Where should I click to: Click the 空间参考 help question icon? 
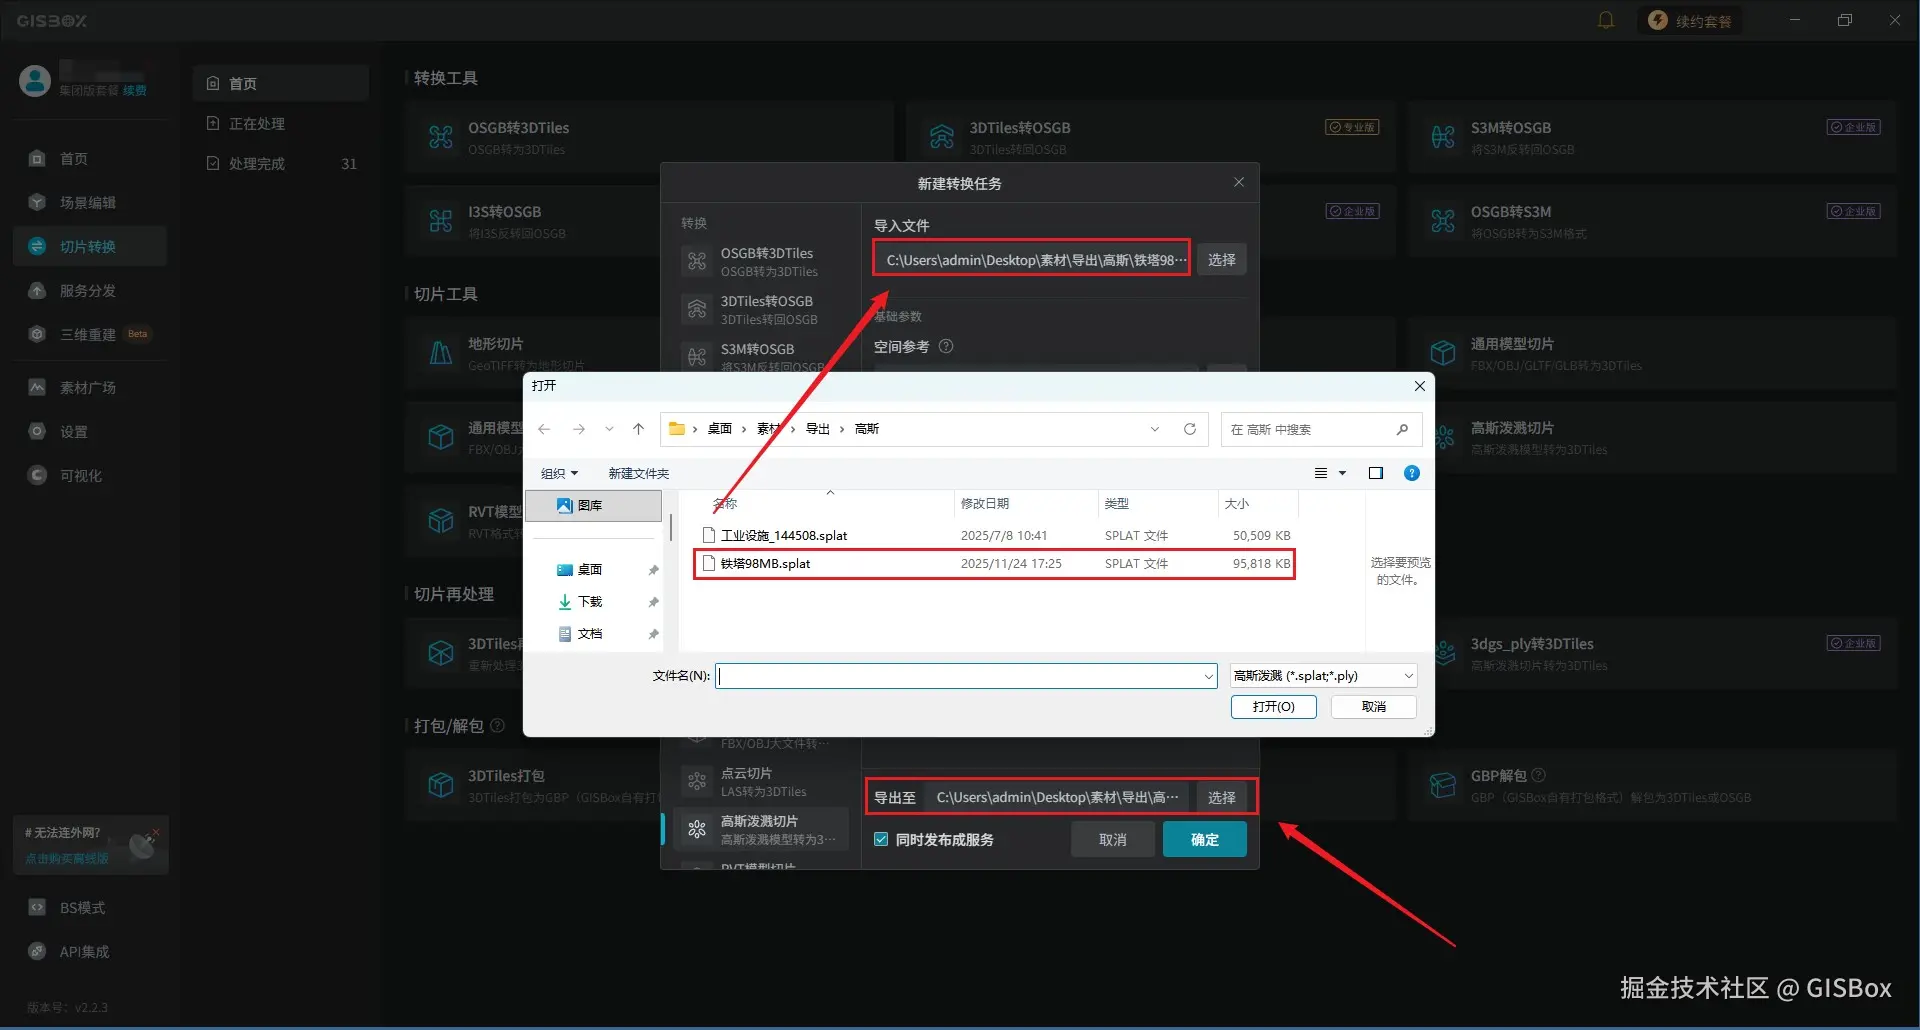click(946, 346)
